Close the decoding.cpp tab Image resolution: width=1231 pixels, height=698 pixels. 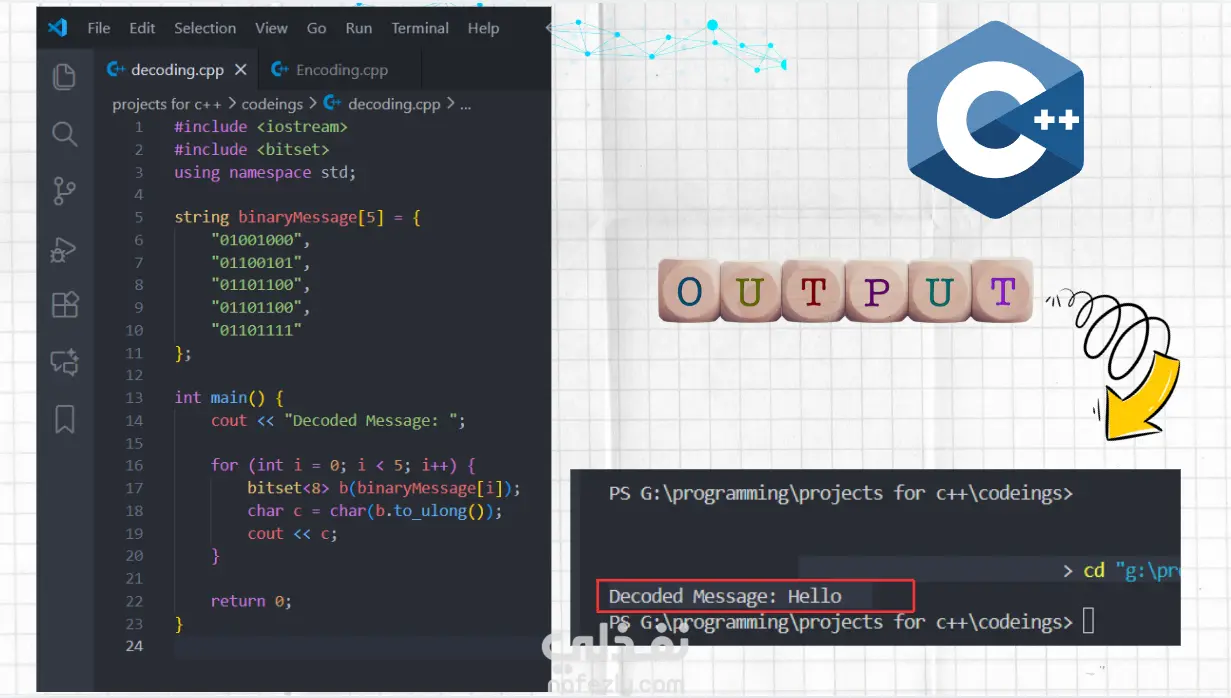pos(241,70)
